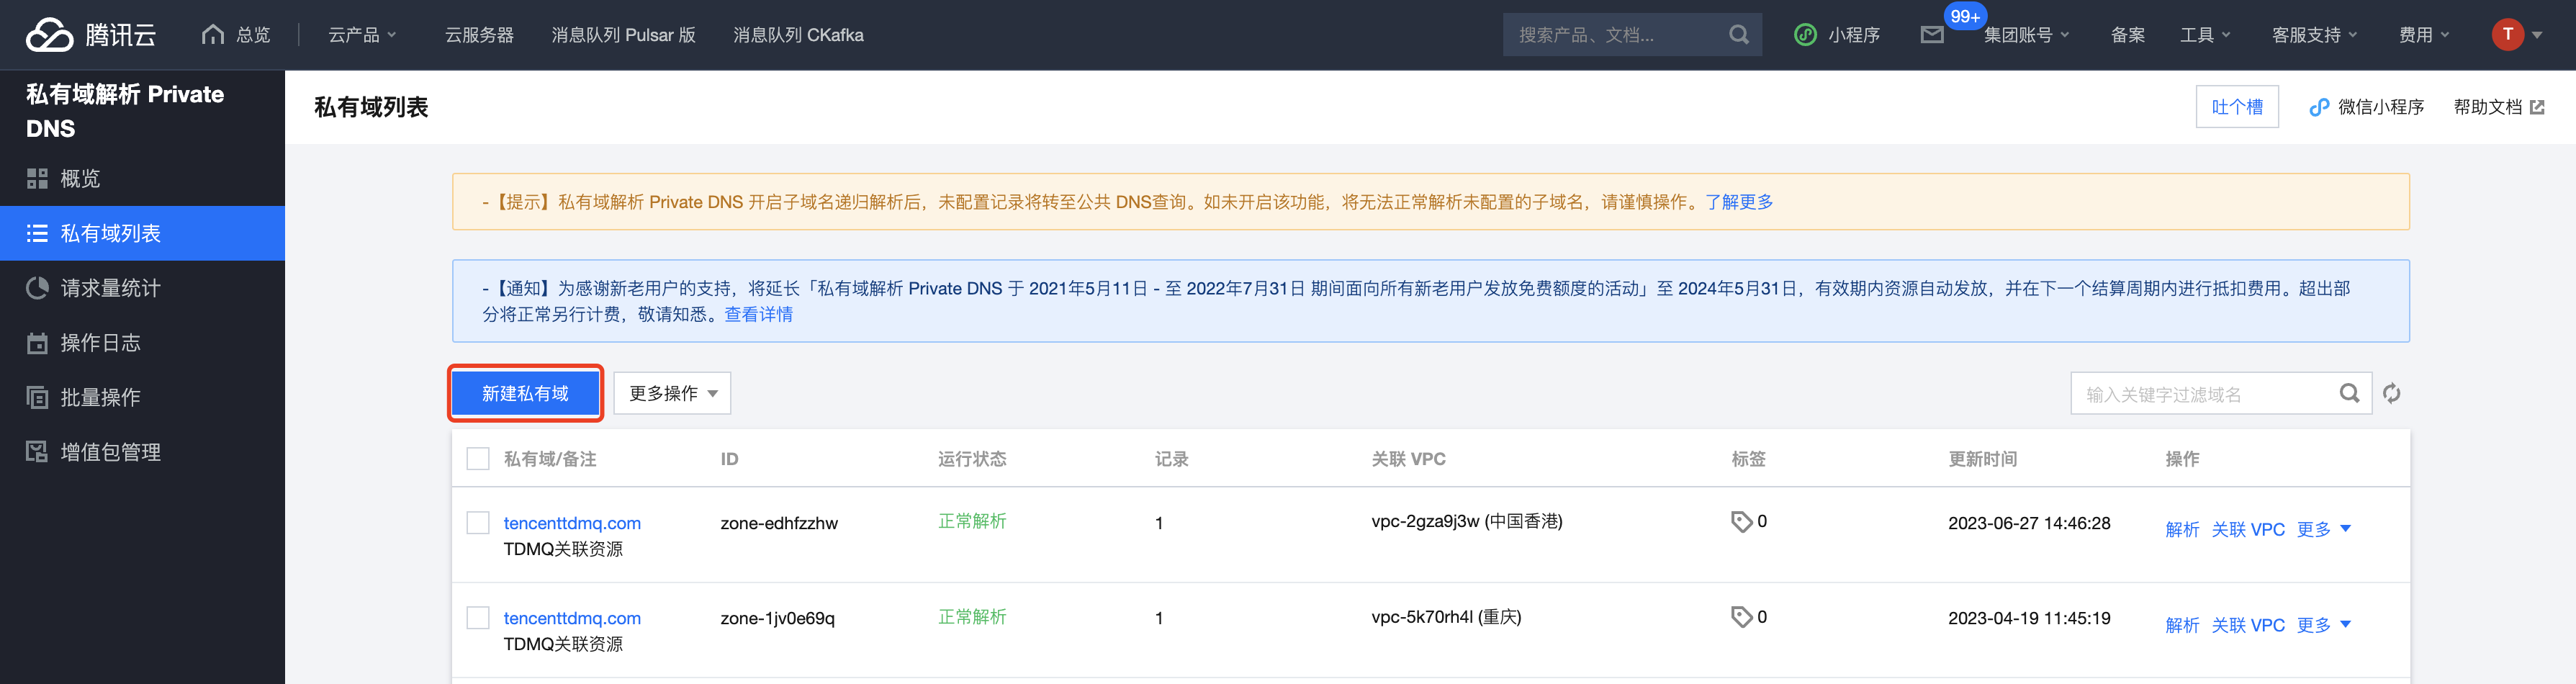Expand the 客服支持 dropdown
The width and height of the screenshot is (2576, 684).
[2314, 35]
